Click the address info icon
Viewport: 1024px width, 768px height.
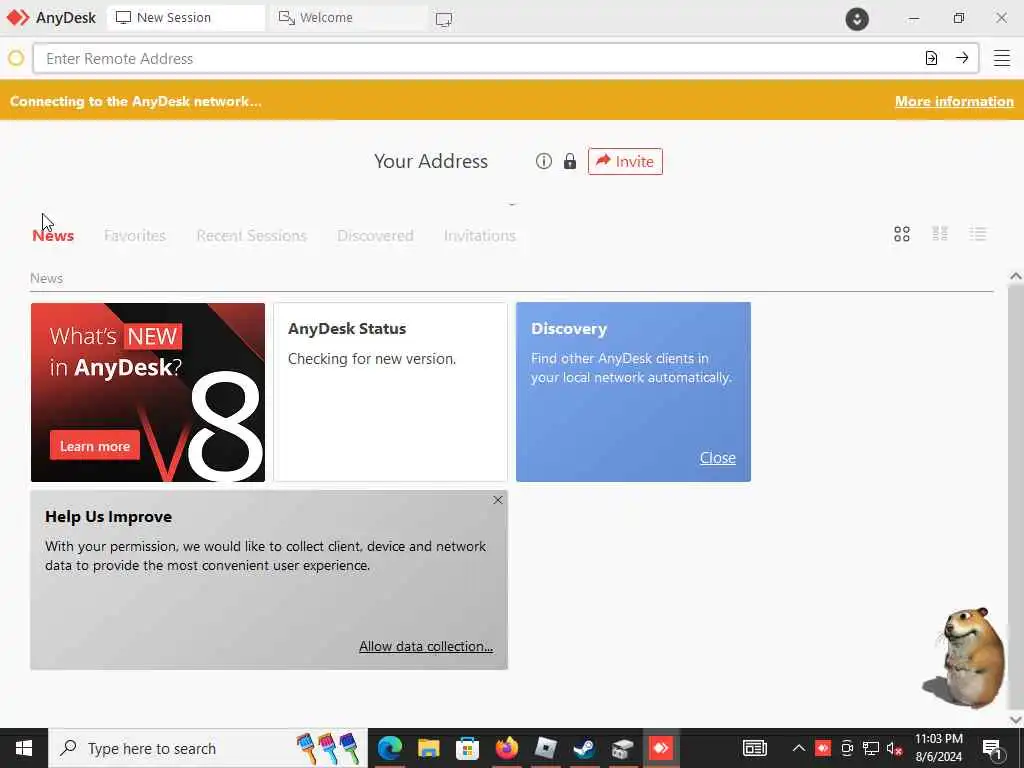coord(543,161)
